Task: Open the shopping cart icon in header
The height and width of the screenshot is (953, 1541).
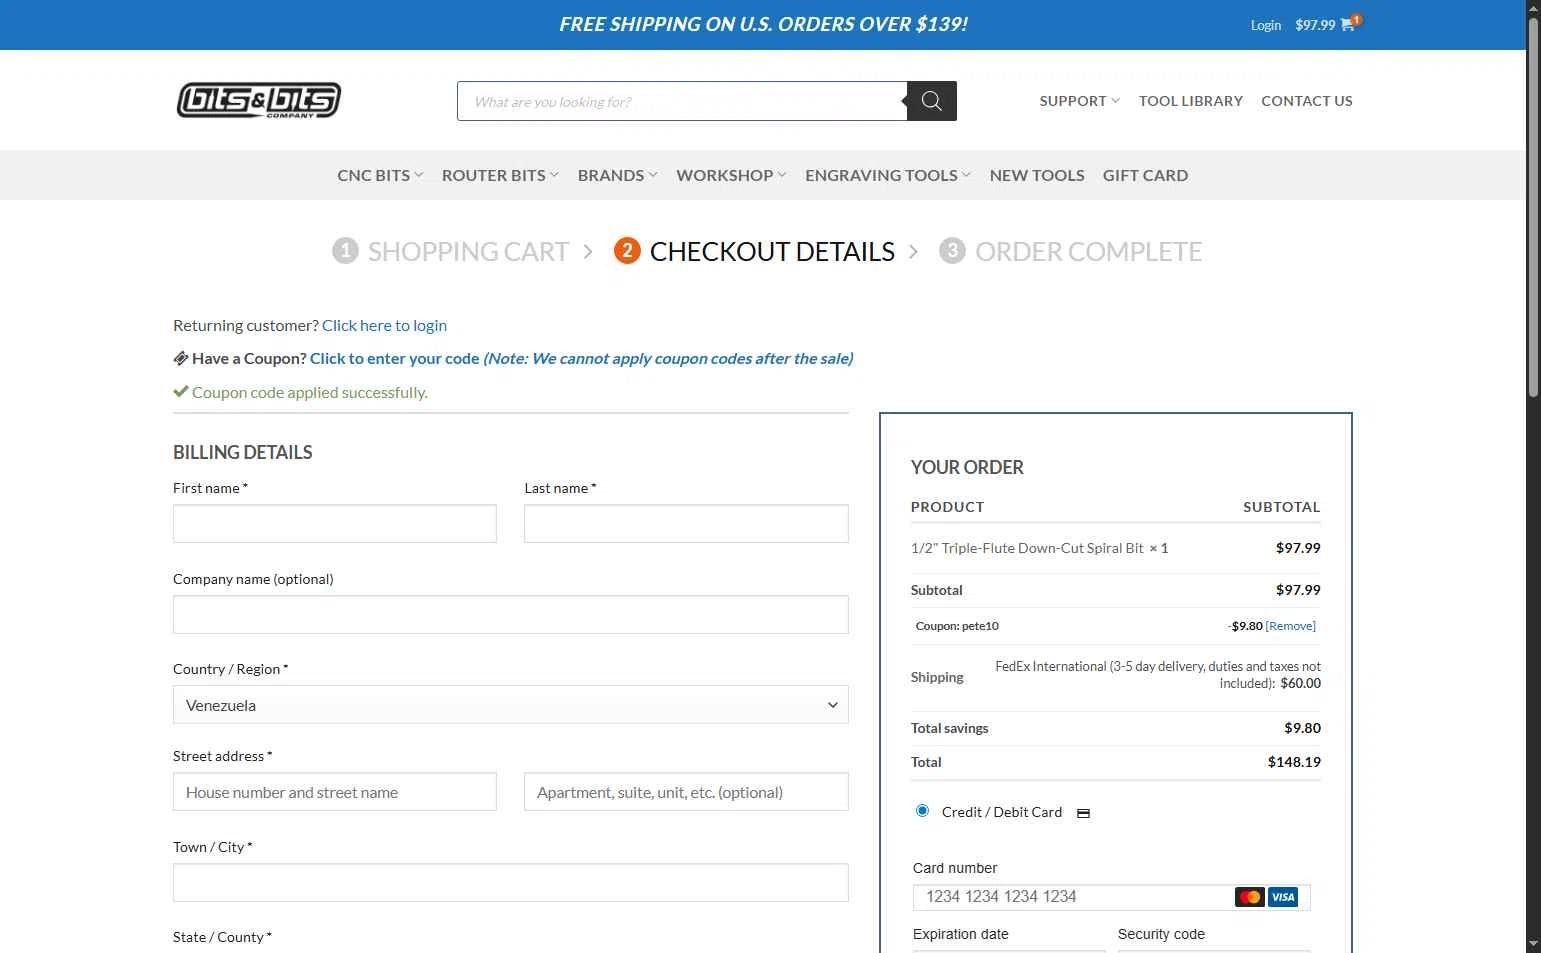Action: pyautogui.click(x=1348, y=25)
